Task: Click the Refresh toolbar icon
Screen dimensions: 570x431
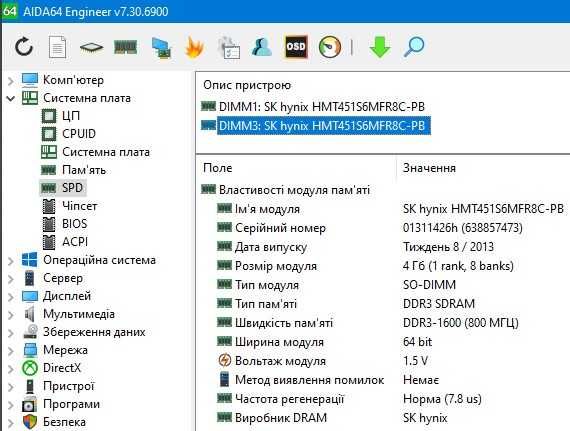Action: pyautogui.click(x=24, y=47)
